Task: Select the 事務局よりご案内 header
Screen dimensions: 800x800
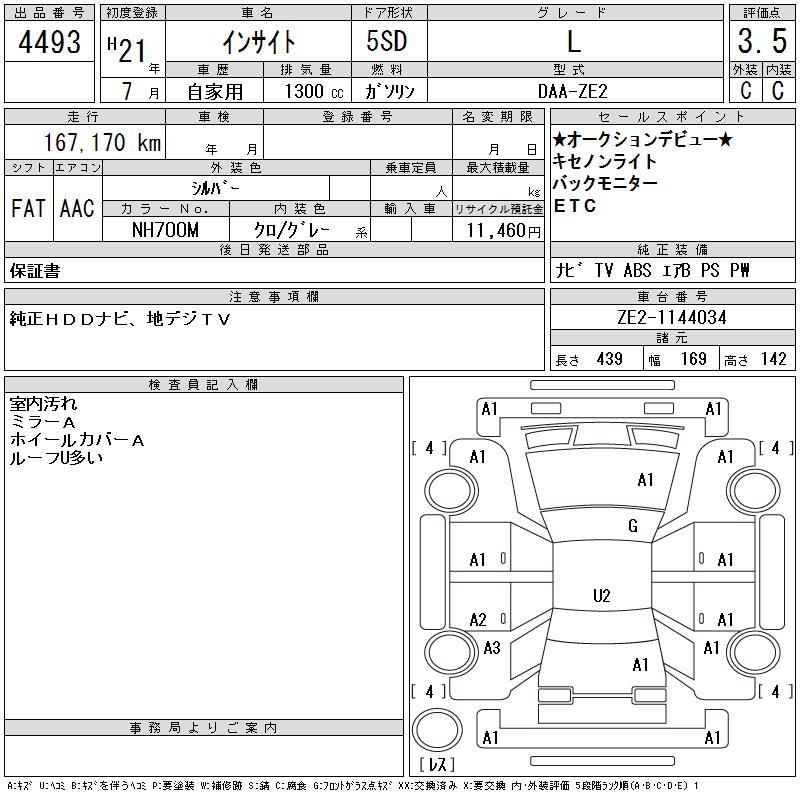Action: 204,728
